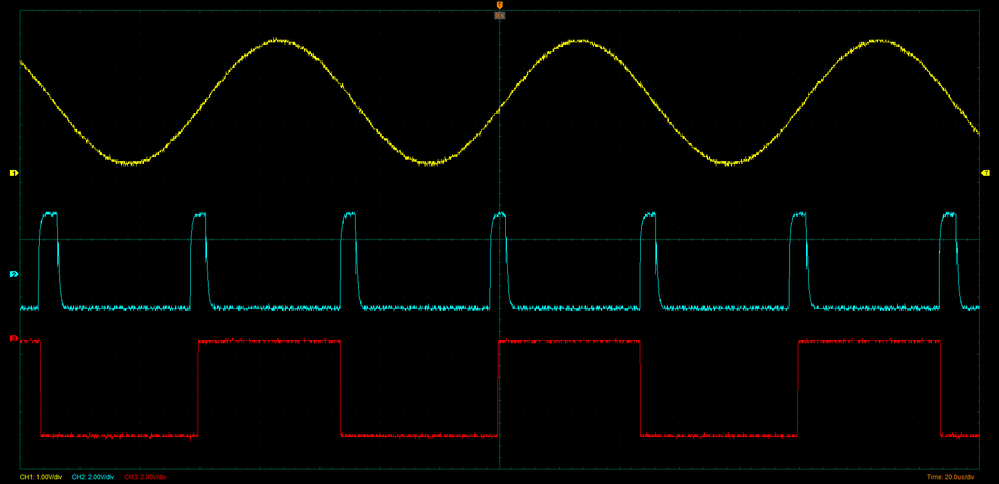Click the '0 s' trigger time label

pyautogui.click(x=500, y=15)
